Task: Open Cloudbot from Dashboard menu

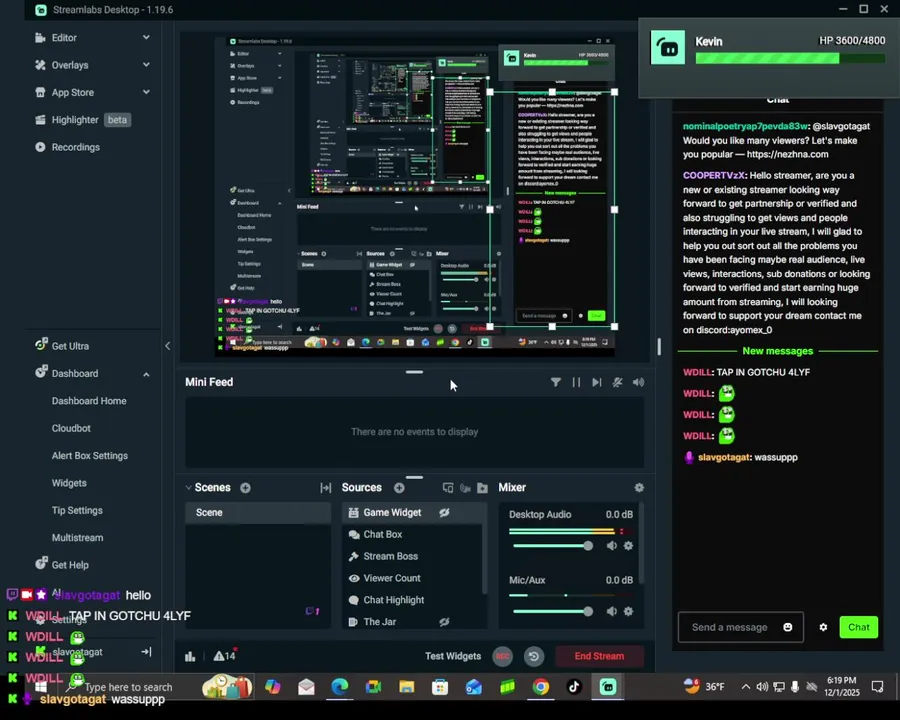Action: 71,428
